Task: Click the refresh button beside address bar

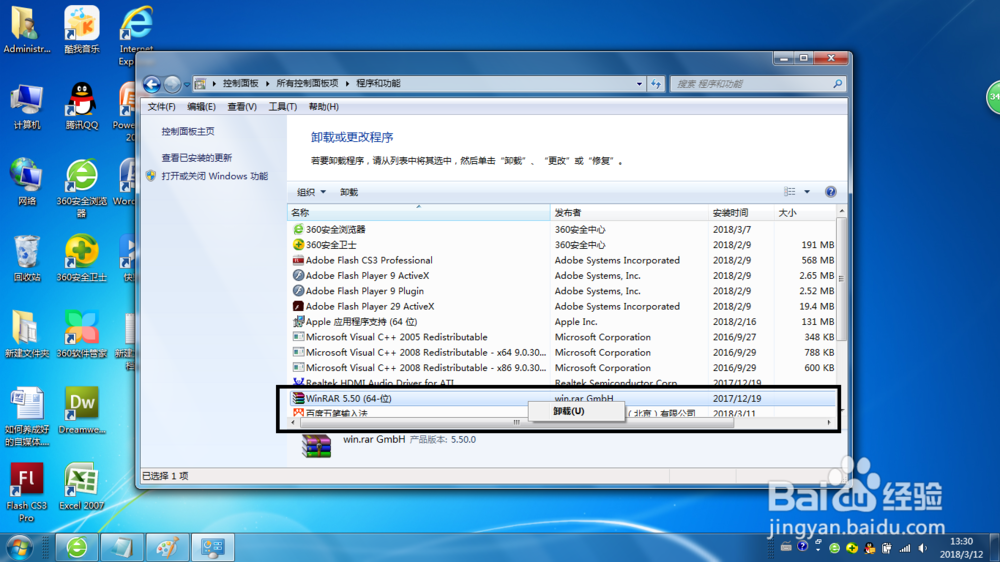Action: 656,84
